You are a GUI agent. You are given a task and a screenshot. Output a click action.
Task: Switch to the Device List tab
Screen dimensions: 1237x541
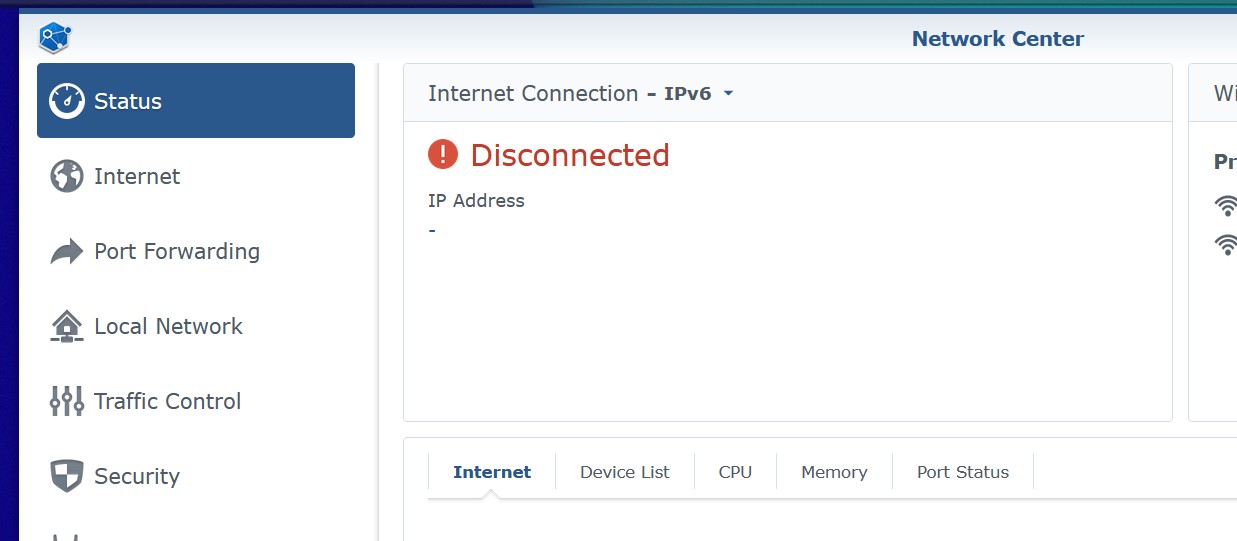point(625,472)
